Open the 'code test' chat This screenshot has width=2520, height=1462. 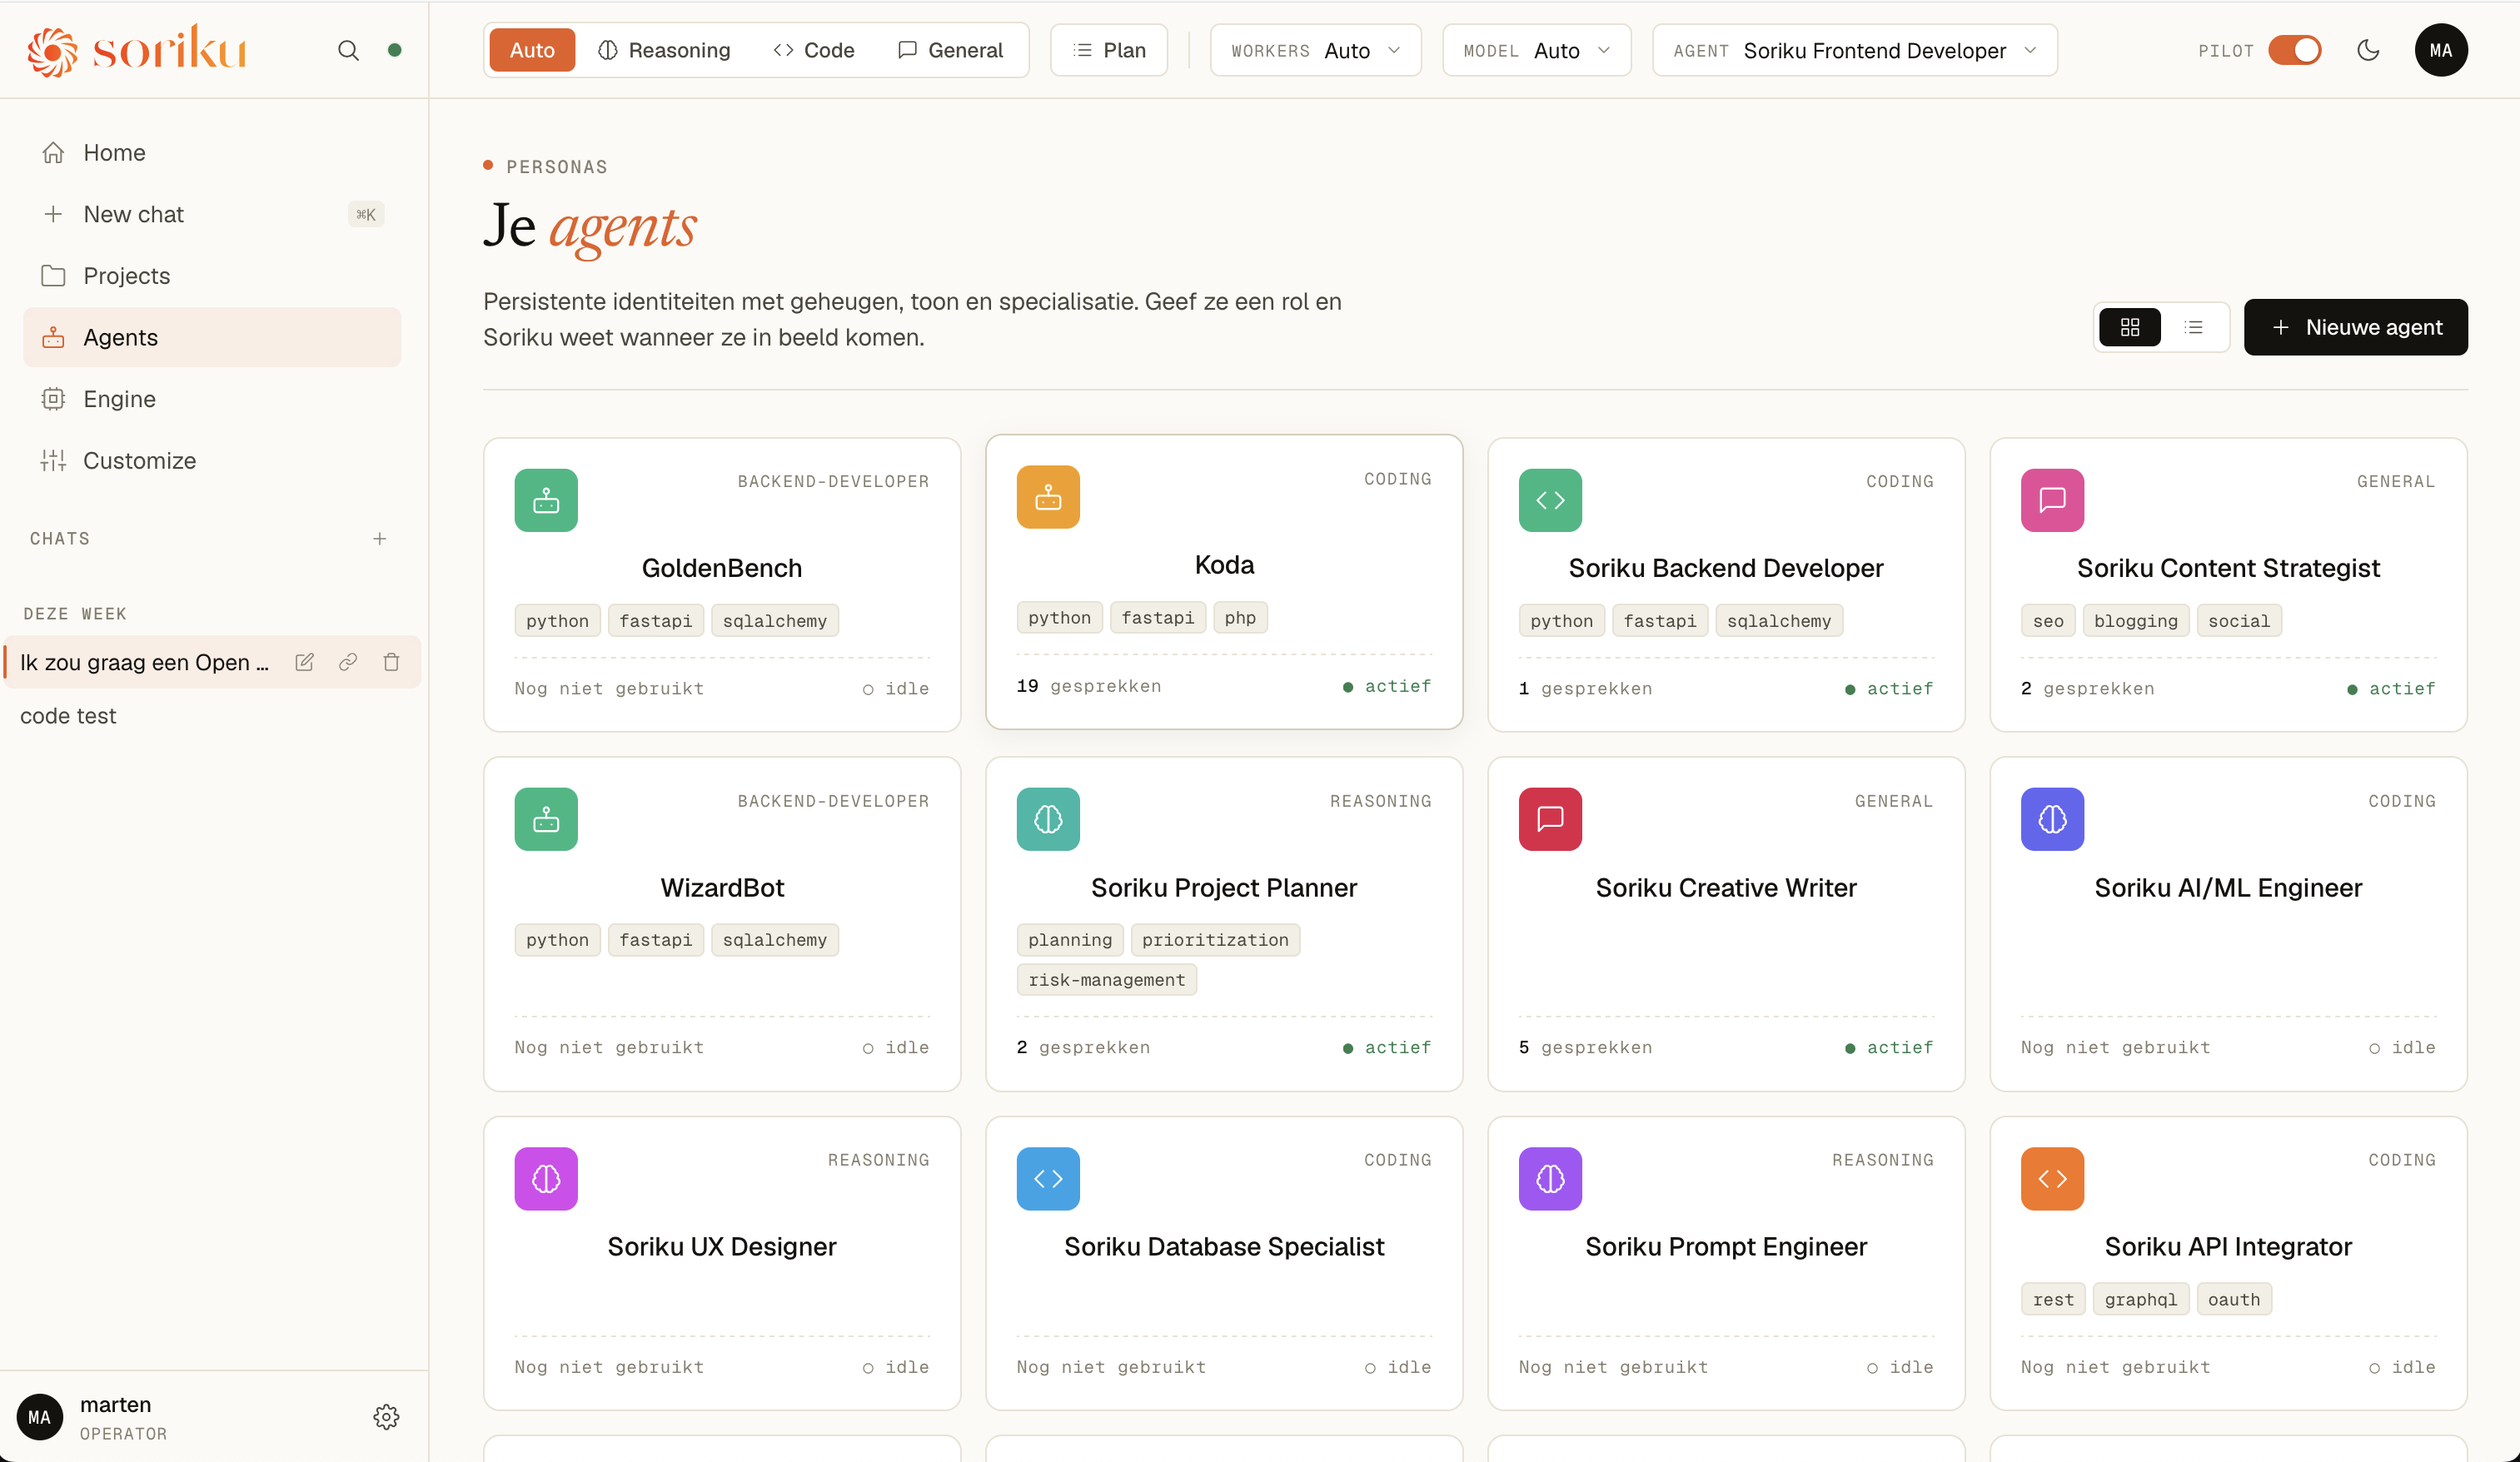[212, 716]
